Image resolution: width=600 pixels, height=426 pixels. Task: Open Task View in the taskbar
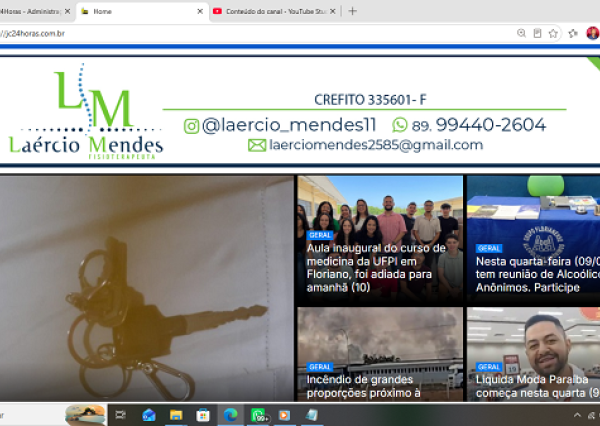(120, 415)
